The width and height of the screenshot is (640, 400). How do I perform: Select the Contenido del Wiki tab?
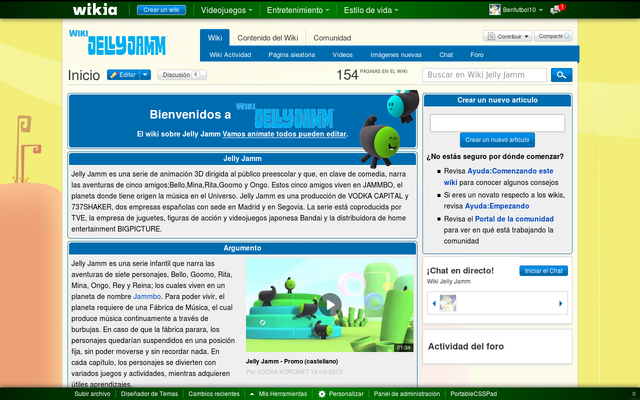pos(268,38)
